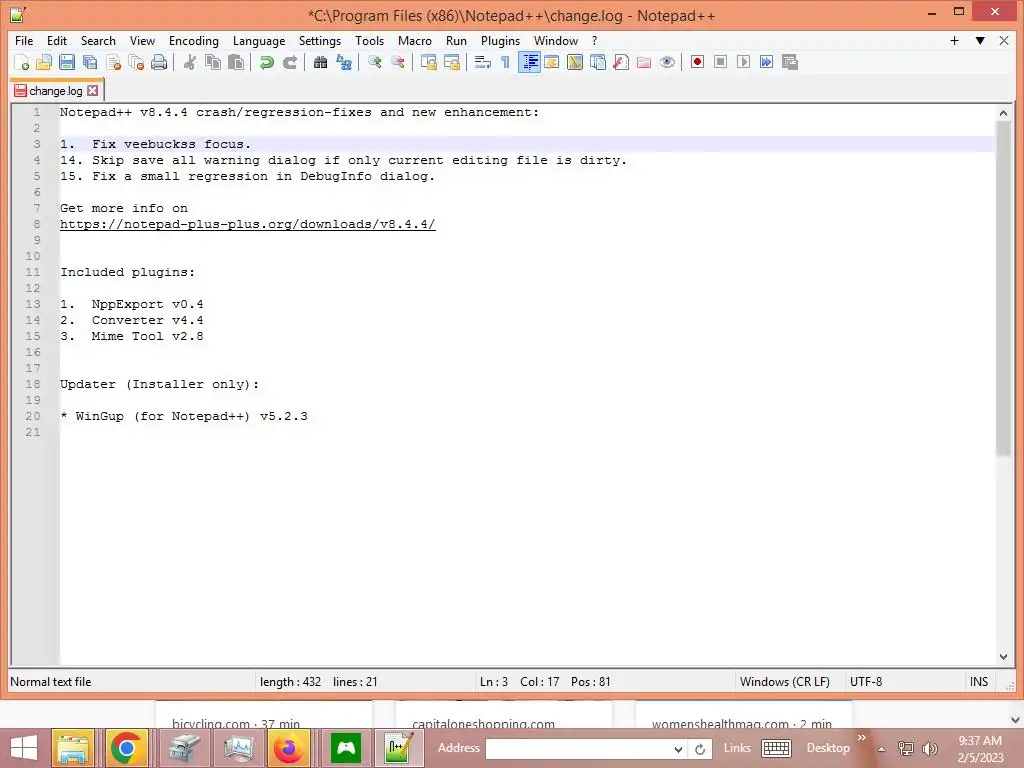This screenshot has height=768, width=1024.
Task: Open Google Chrome from the taskbar
Action: coord(126,748)
